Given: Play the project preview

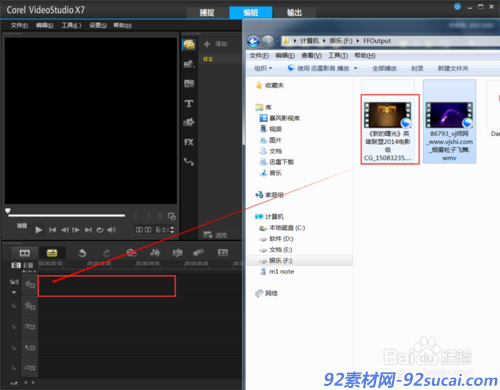Looking at the screenshot, I should [39, 230].
